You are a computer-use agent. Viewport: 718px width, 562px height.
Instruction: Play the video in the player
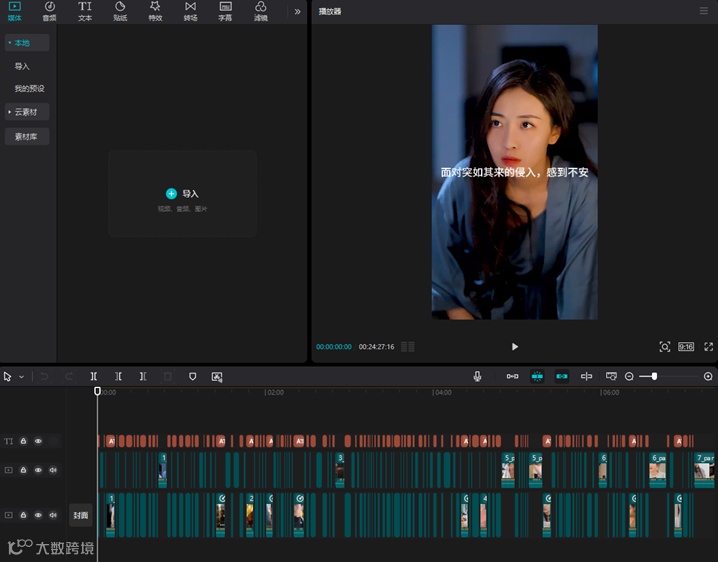(x=515, y=346)
